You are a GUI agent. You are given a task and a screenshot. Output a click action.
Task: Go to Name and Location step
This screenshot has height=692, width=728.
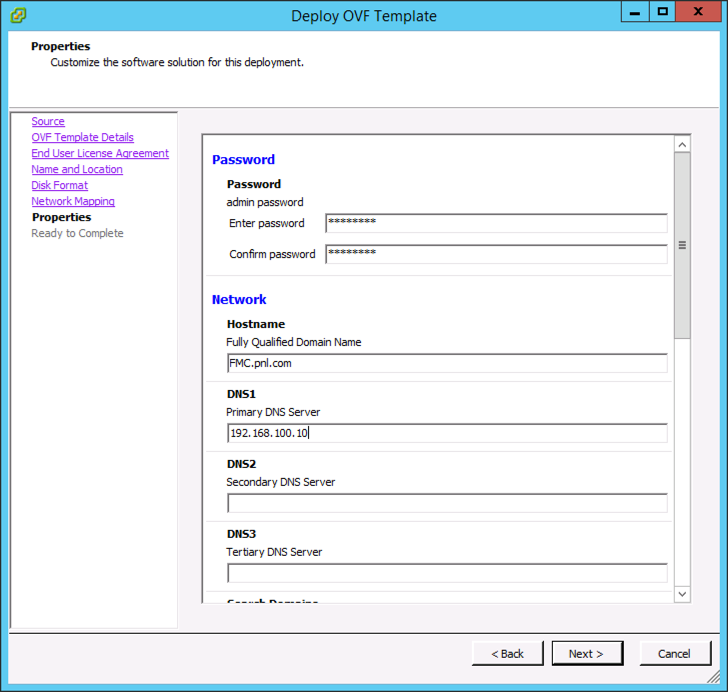(77, 169)
